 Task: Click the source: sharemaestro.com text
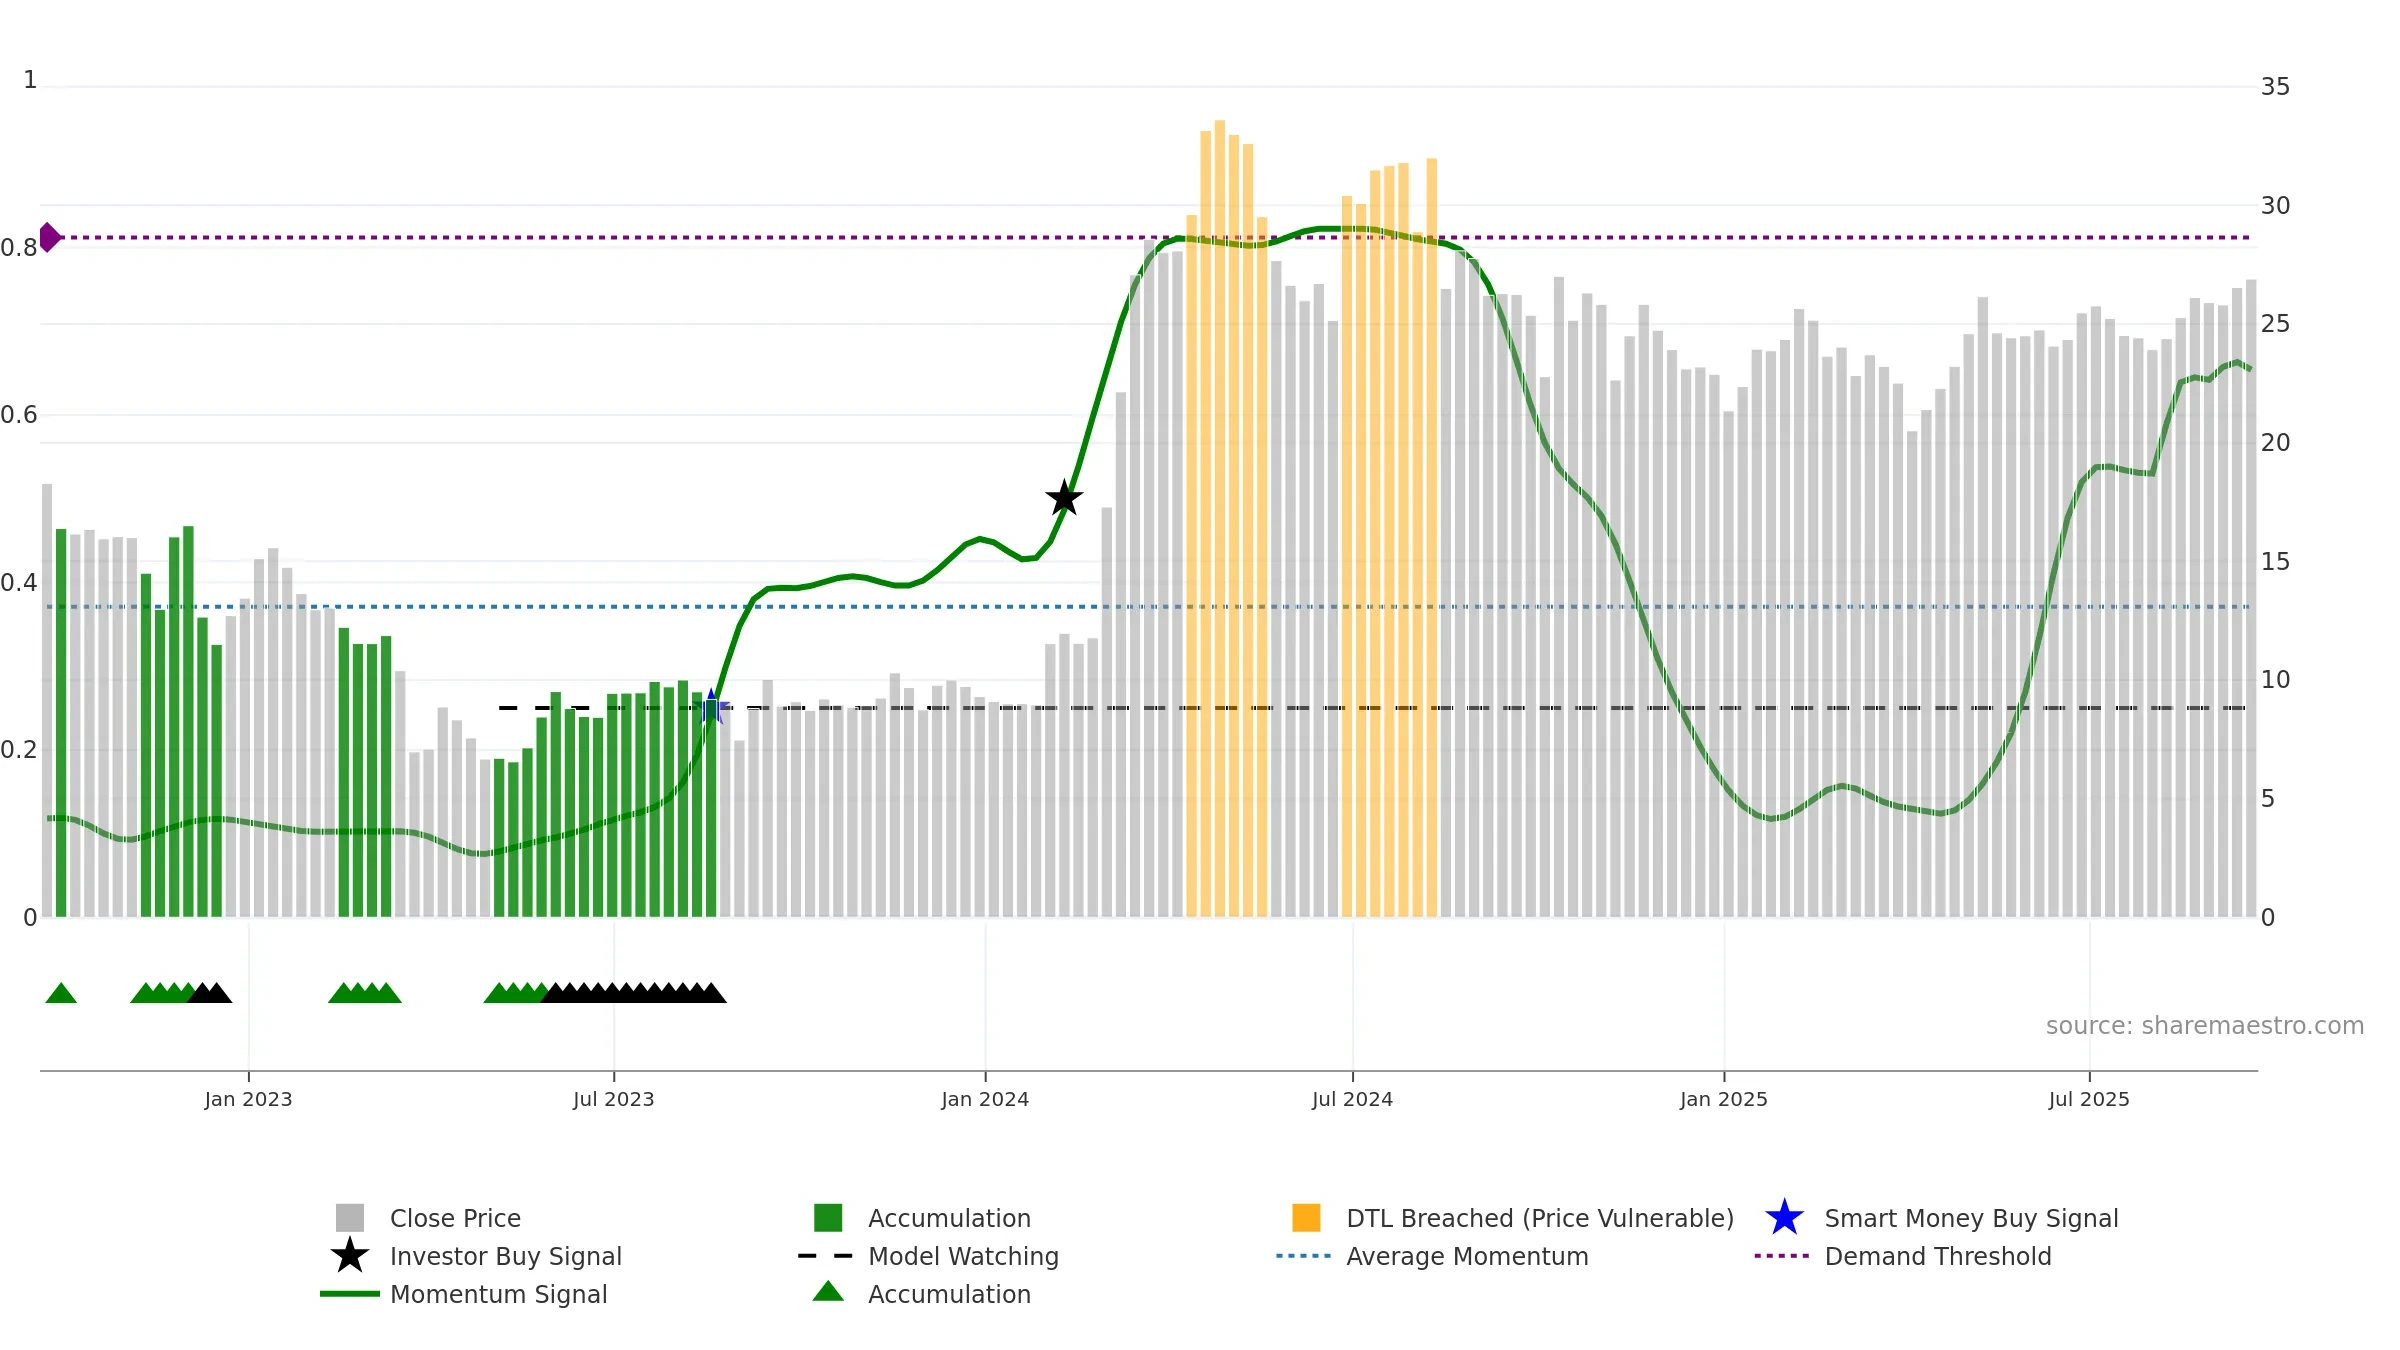[x=2204, y=1026]
